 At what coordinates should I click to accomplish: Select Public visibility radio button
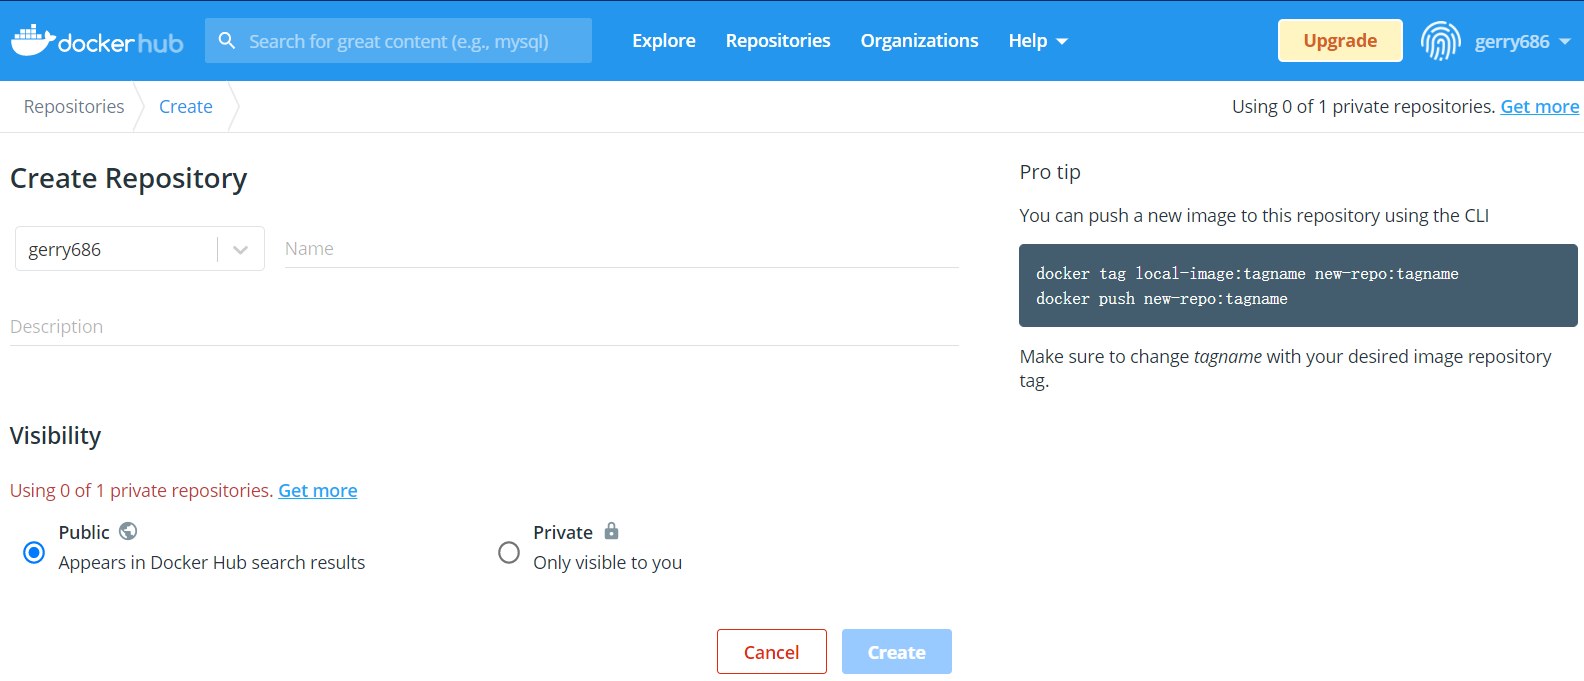[x=34, y=552]
